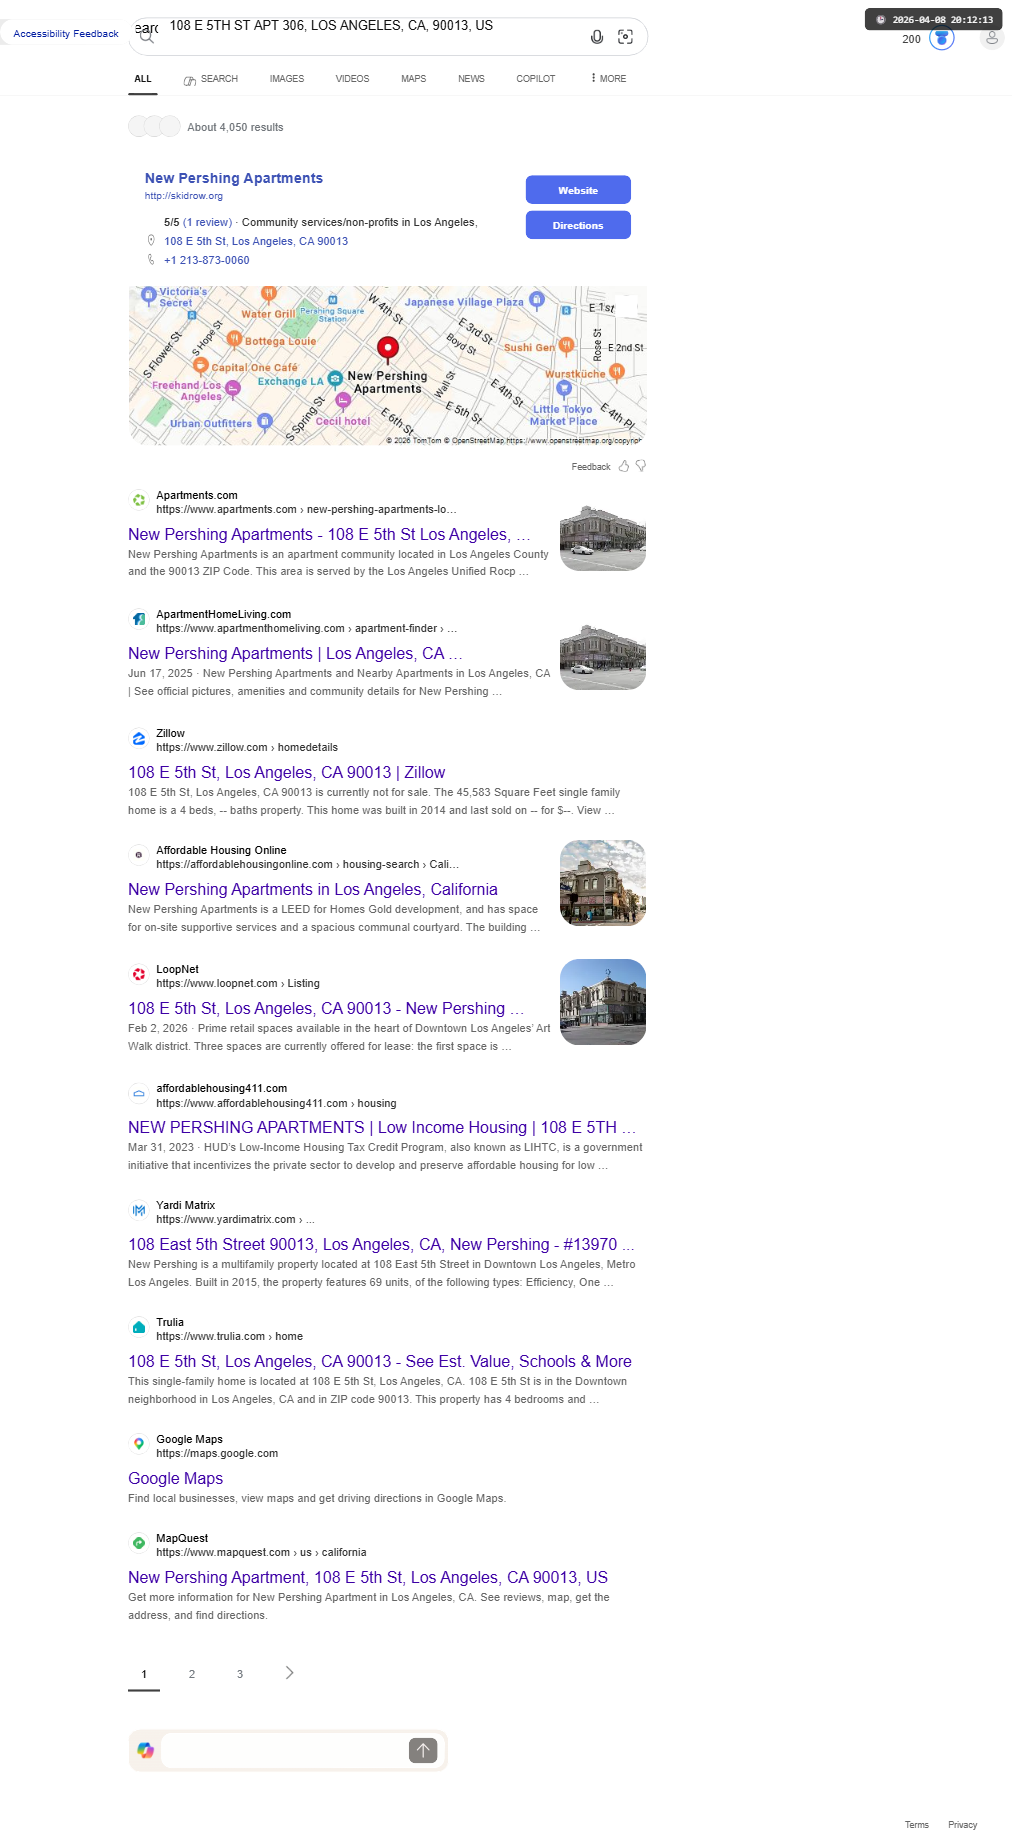Screen dimensions: 1012x1842
Task: Click the Website button
Action: pos(578,190)
